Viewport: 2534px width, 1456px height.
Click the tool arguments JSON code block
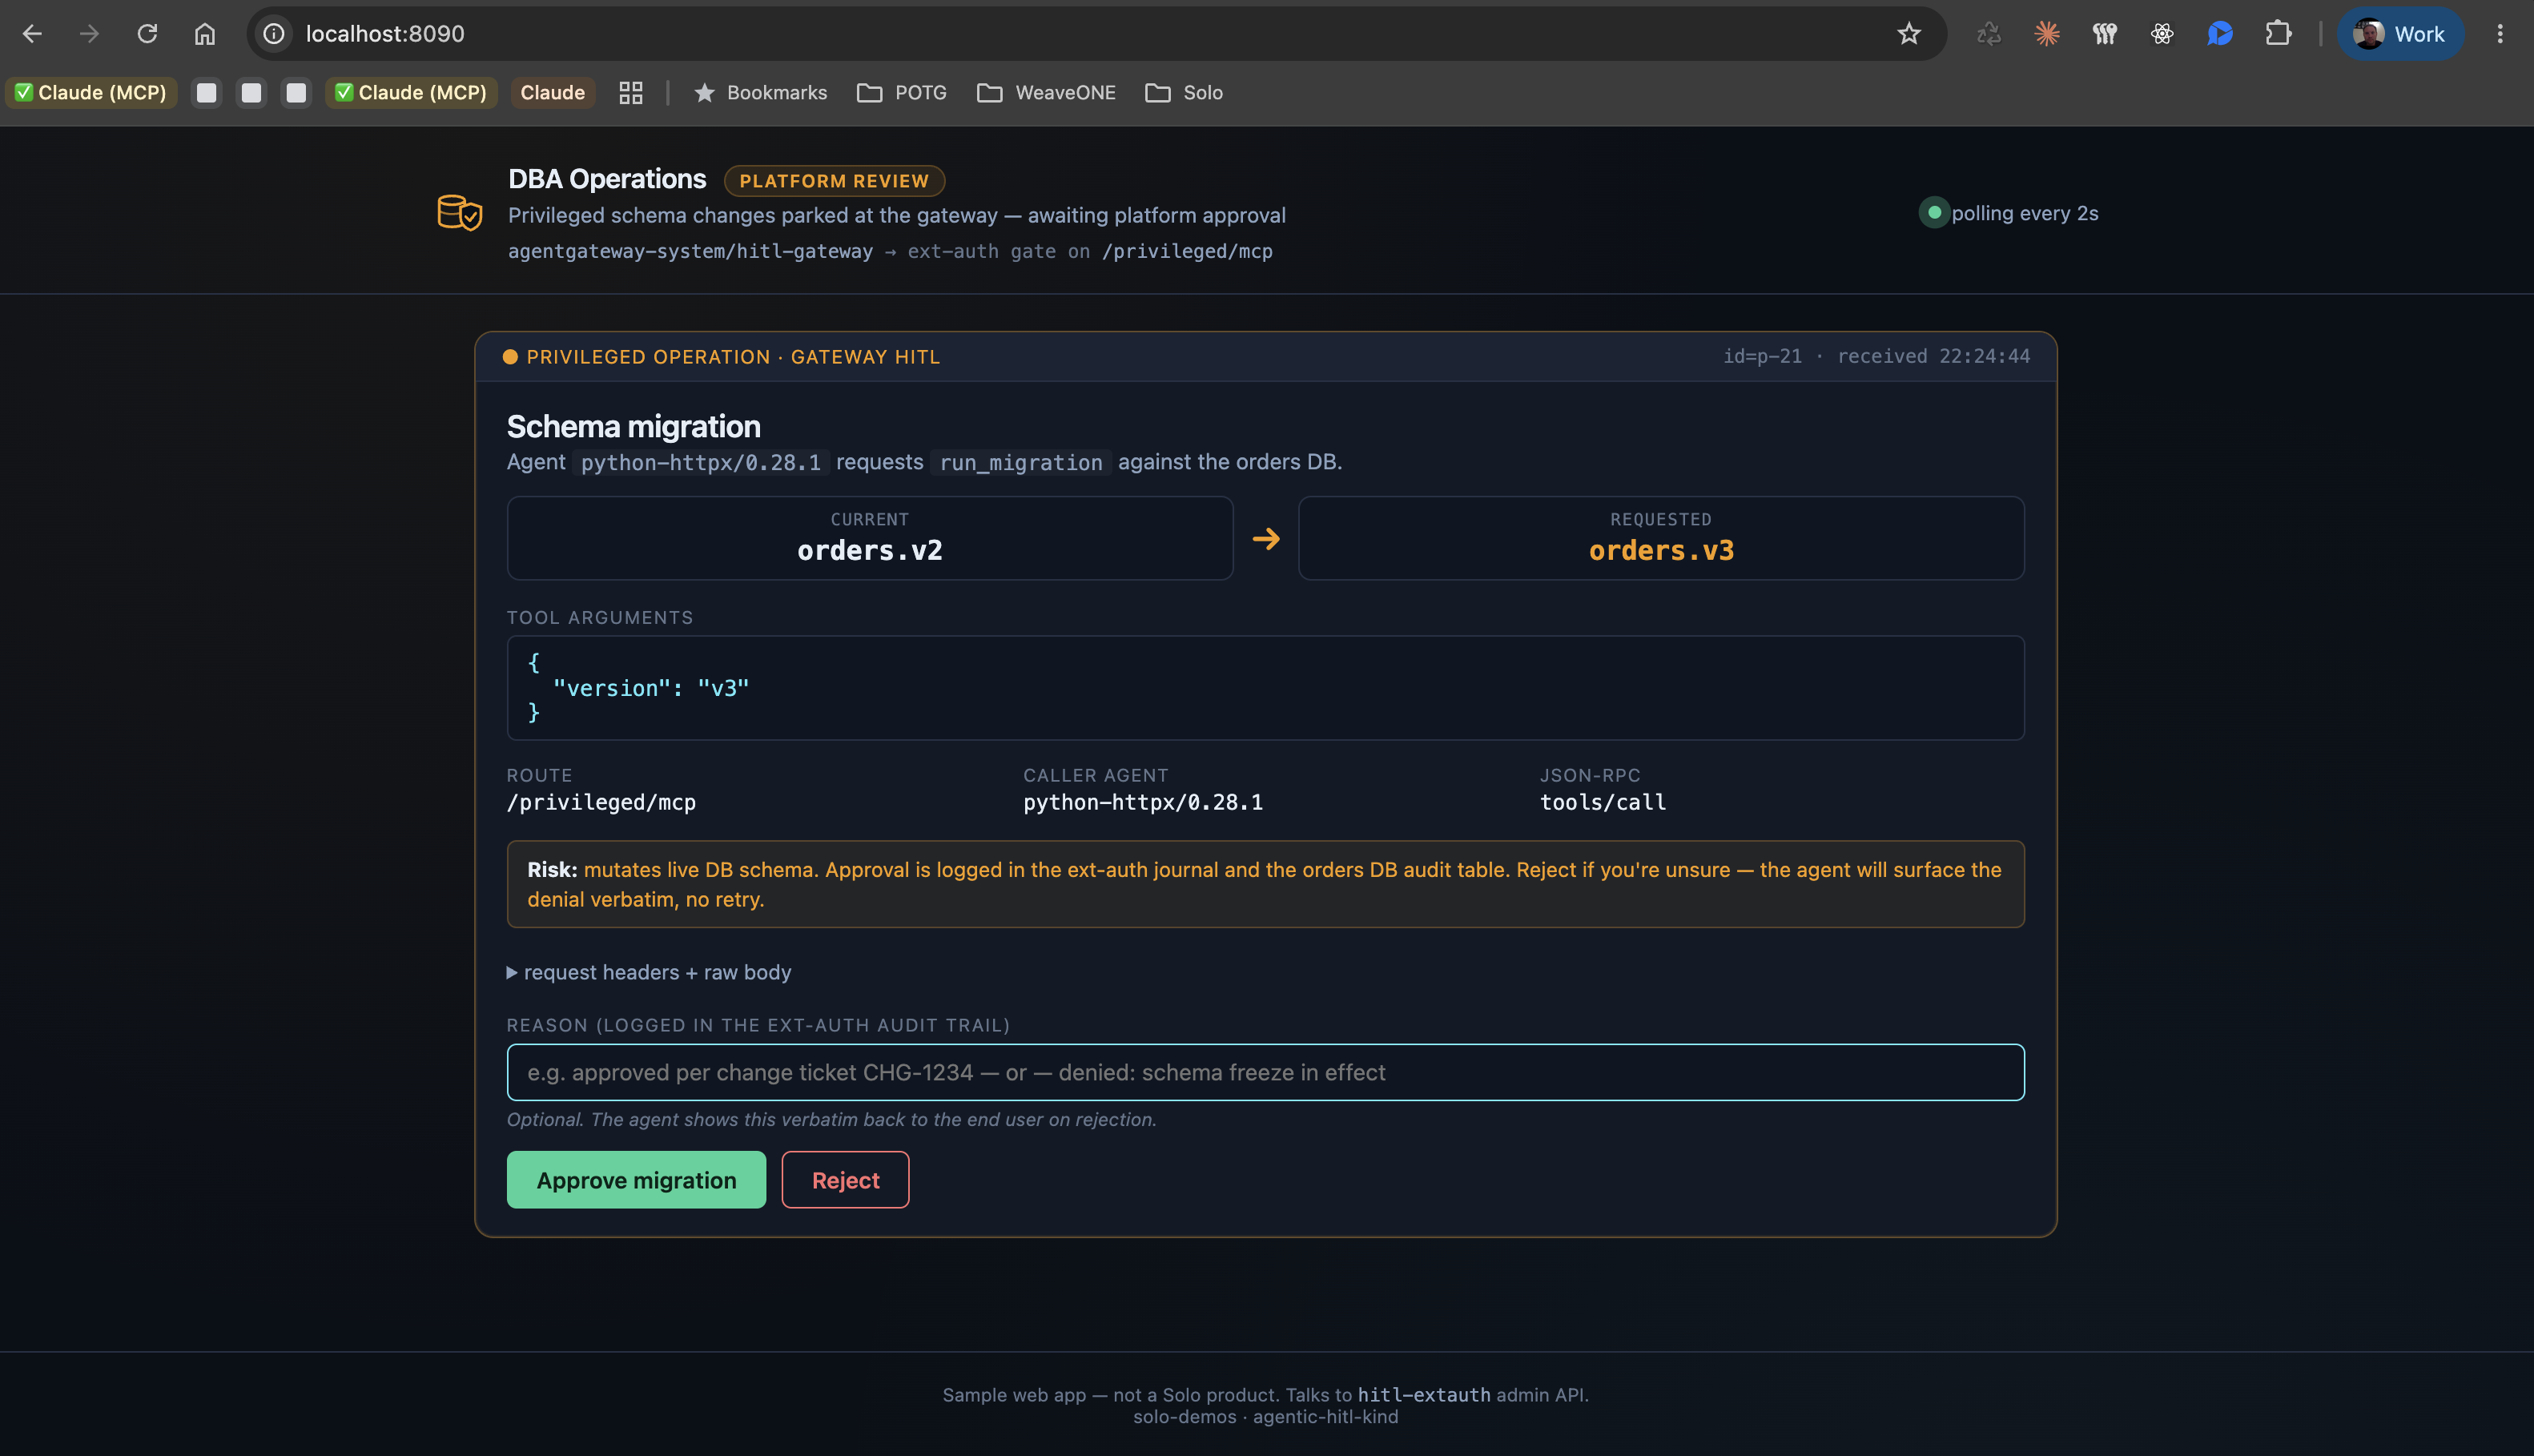point(1266,688)
